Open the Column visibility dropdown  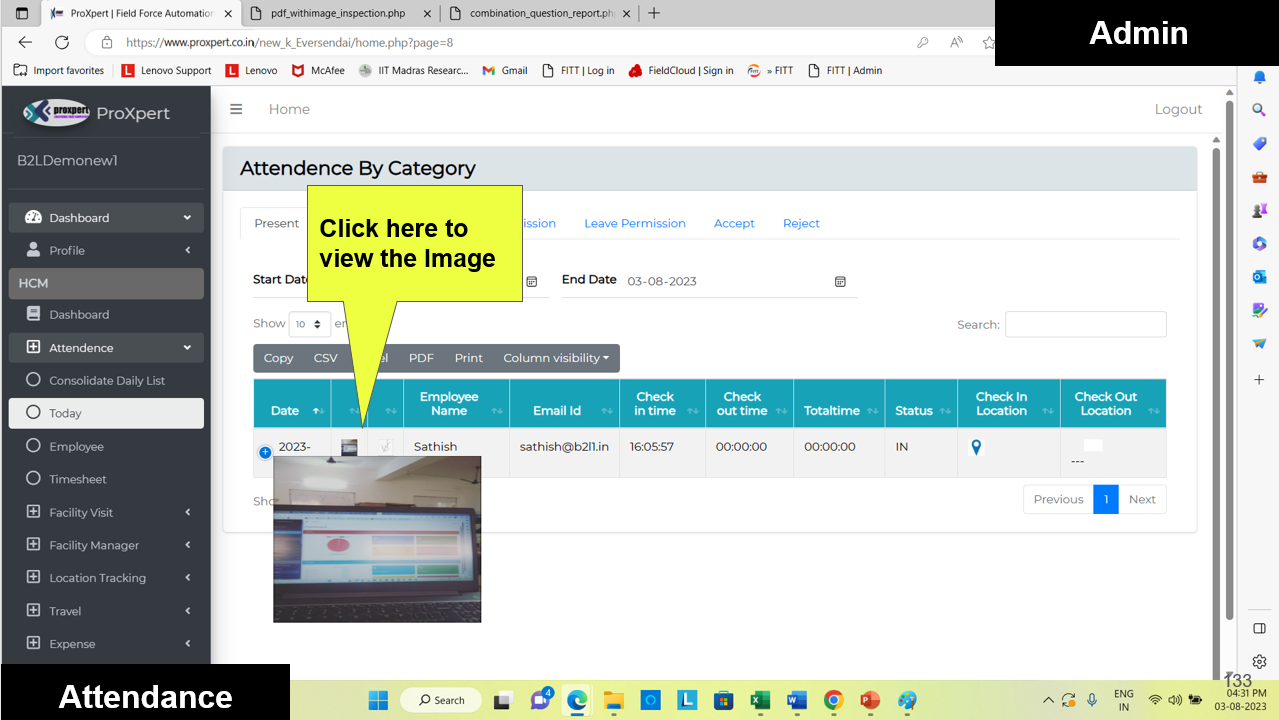pos(555,358)
